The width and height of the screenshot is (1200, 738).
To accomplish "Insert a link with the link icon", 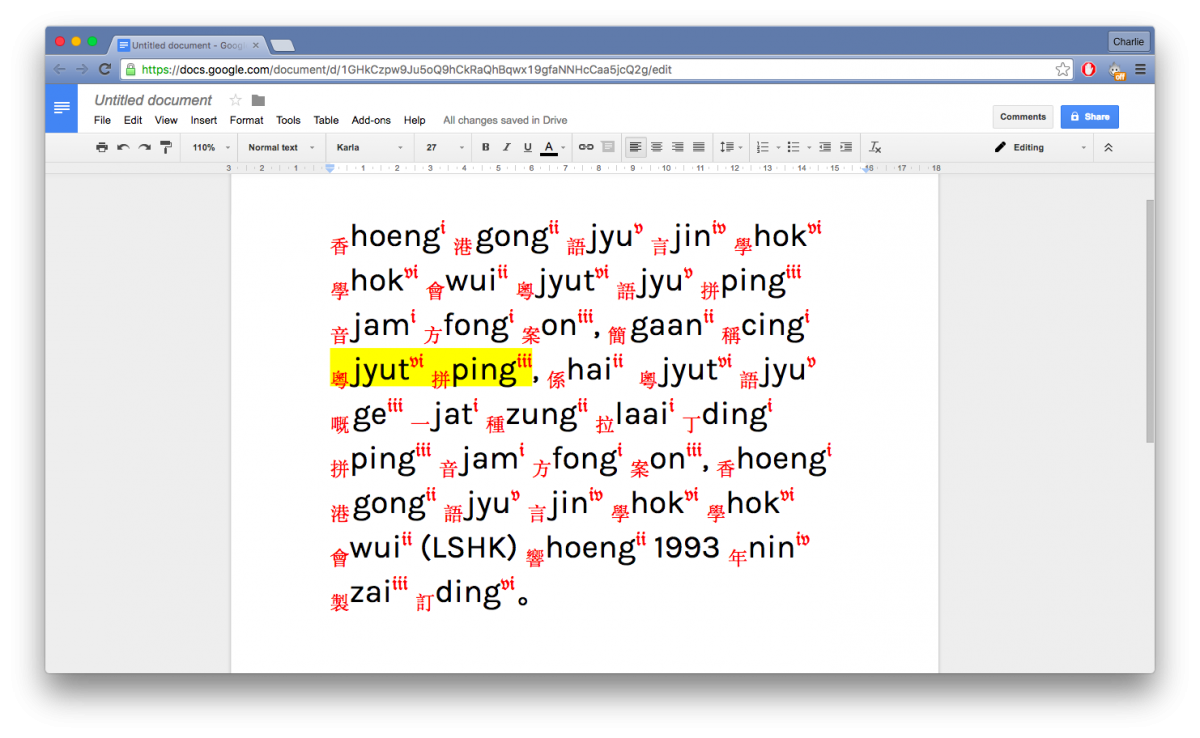I will pos(586,147).
